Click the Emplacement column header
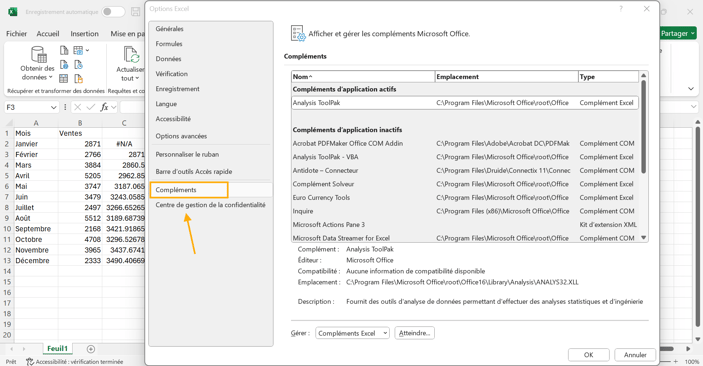The height and width of the screenshot is (366, 703). pos(507,77)
